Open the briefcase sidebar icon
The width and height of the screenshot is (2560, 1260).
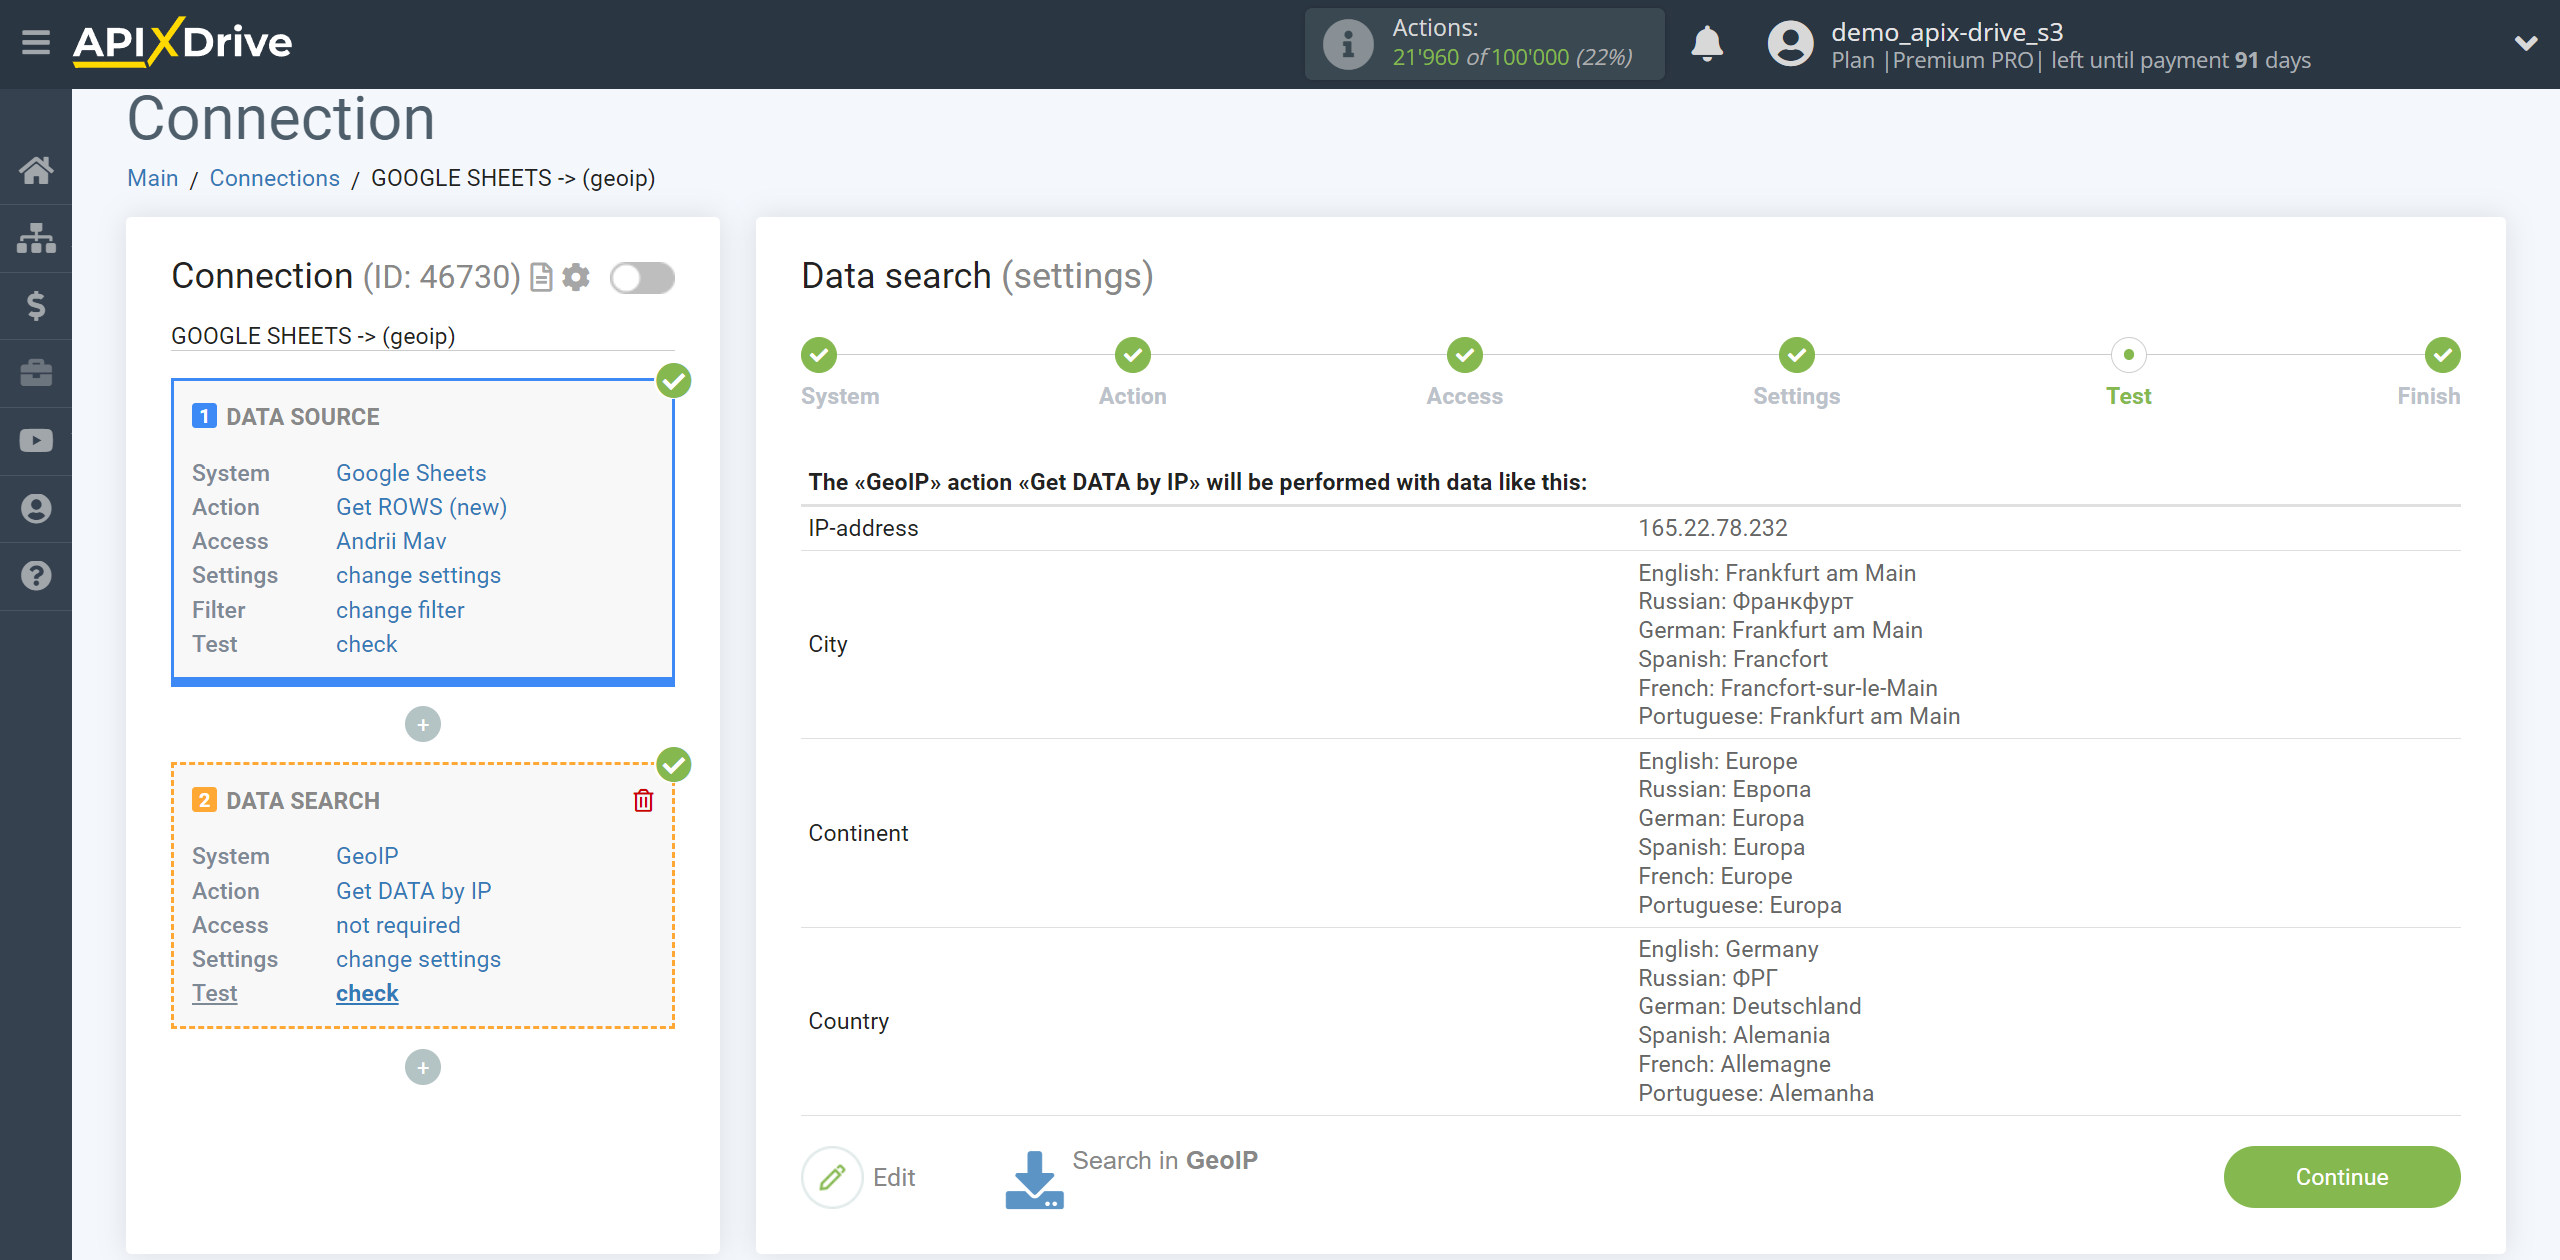(36, 373)
